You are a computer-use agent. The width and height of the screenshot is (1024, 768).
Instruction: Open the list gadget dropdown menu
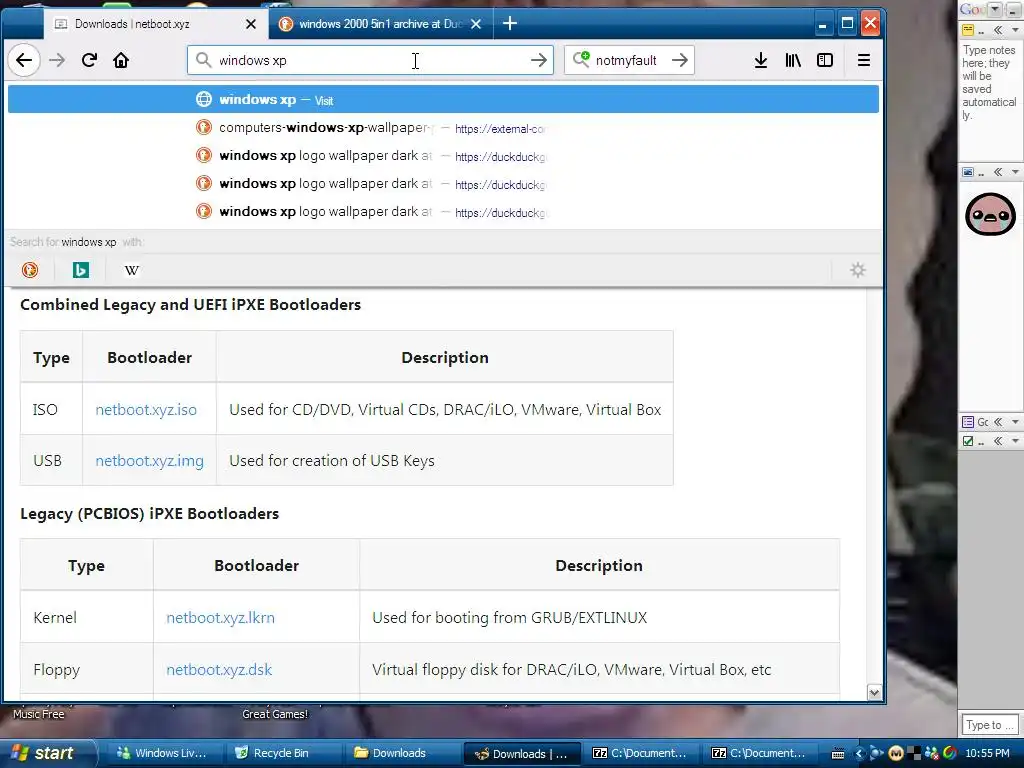(1015, 422)
